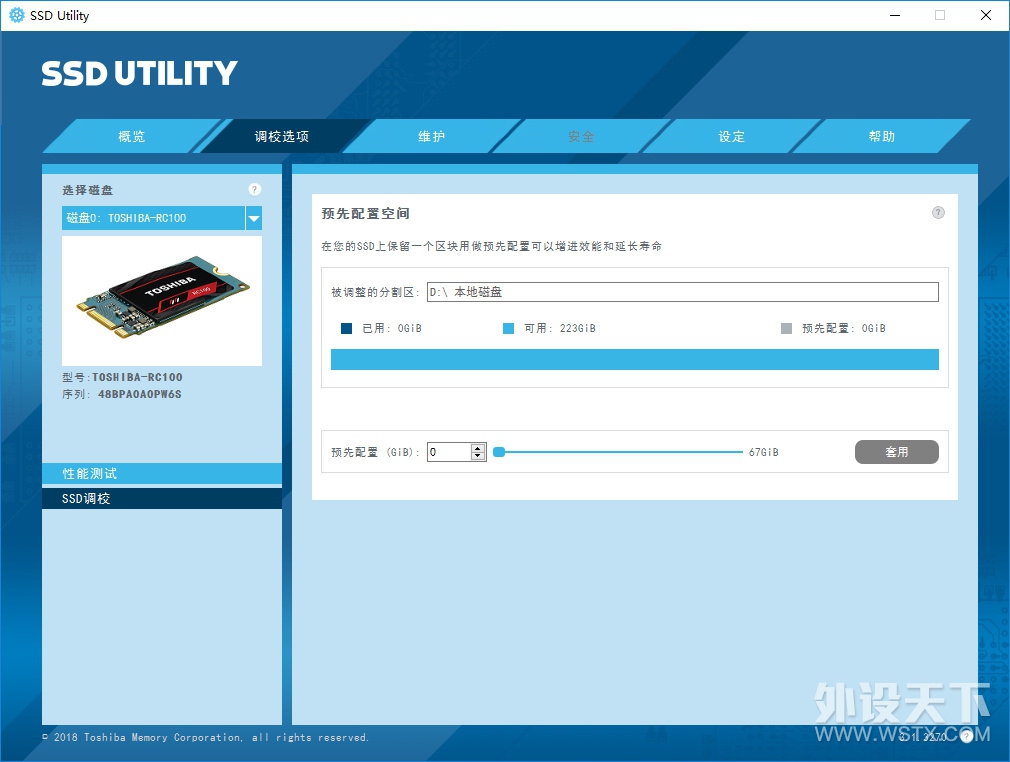The width and height of the screenshot is (1010, 762).
Task: Focus the 预先配置 GiB number field
Action: (x=450, y=452)
